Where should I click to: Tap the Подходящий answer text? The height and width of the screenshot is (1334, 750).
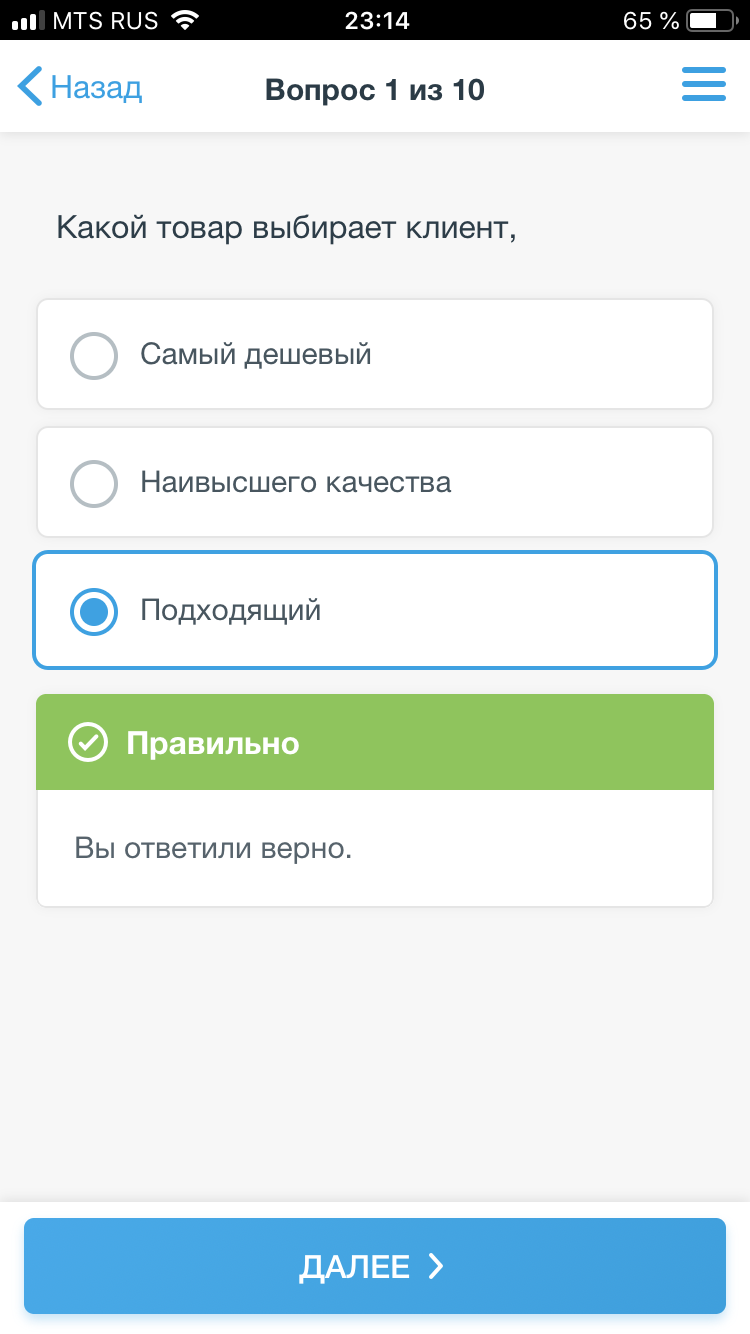(x=231, y=610)
